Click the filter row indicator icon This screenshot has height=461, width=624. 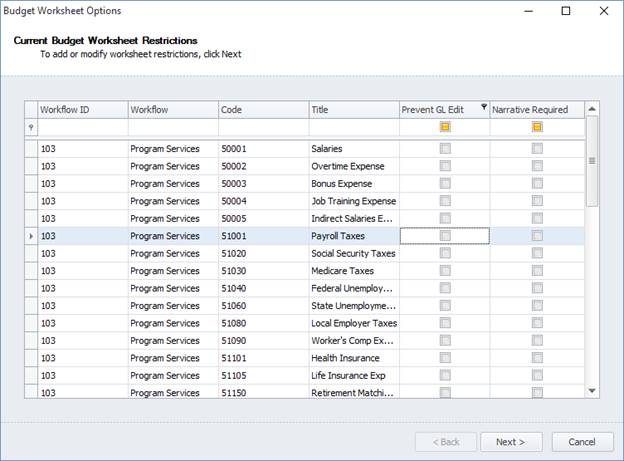(x=31, y=128)
